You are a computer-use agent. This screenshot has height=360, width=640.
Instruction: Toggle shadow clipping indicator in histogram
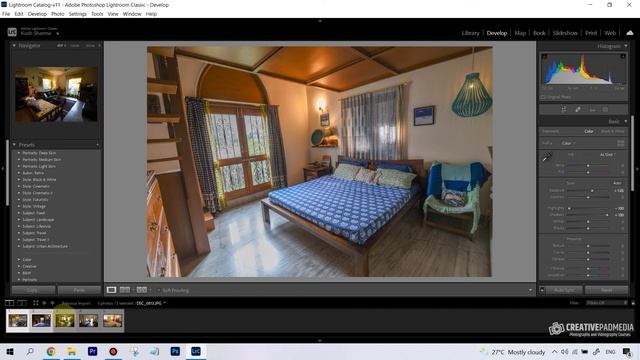pyautogui.click(x=544, y=56)
